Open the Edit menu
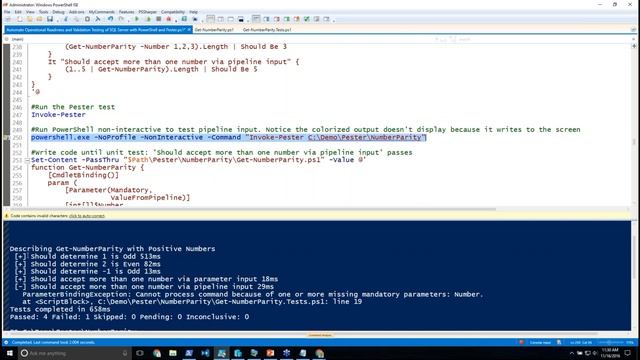This screenshot has height=360, width=640. (x=18, y=12)
